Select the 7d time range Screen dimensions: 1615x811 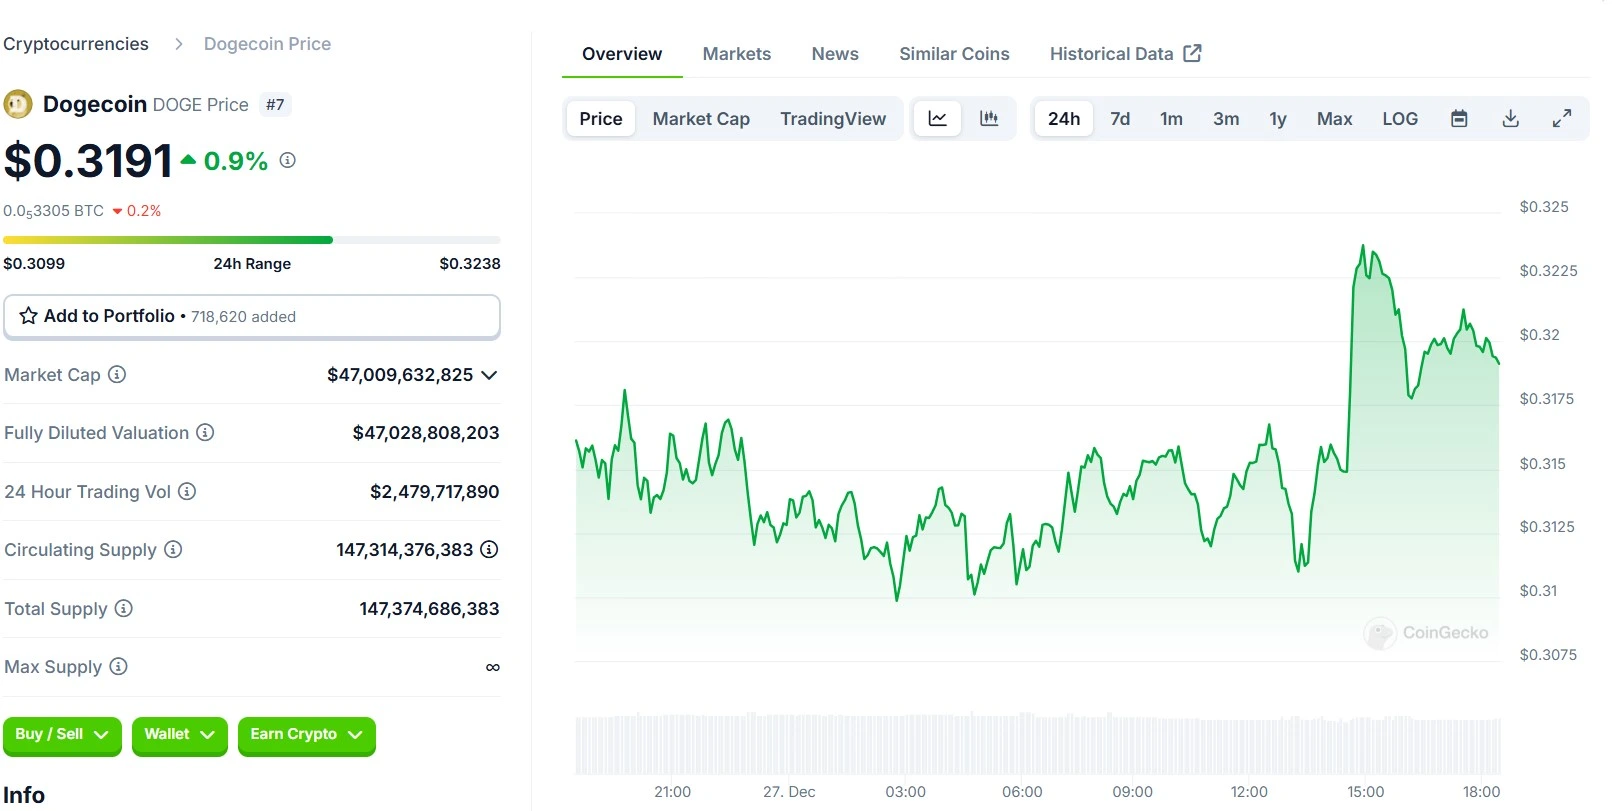click(1119, 119)
